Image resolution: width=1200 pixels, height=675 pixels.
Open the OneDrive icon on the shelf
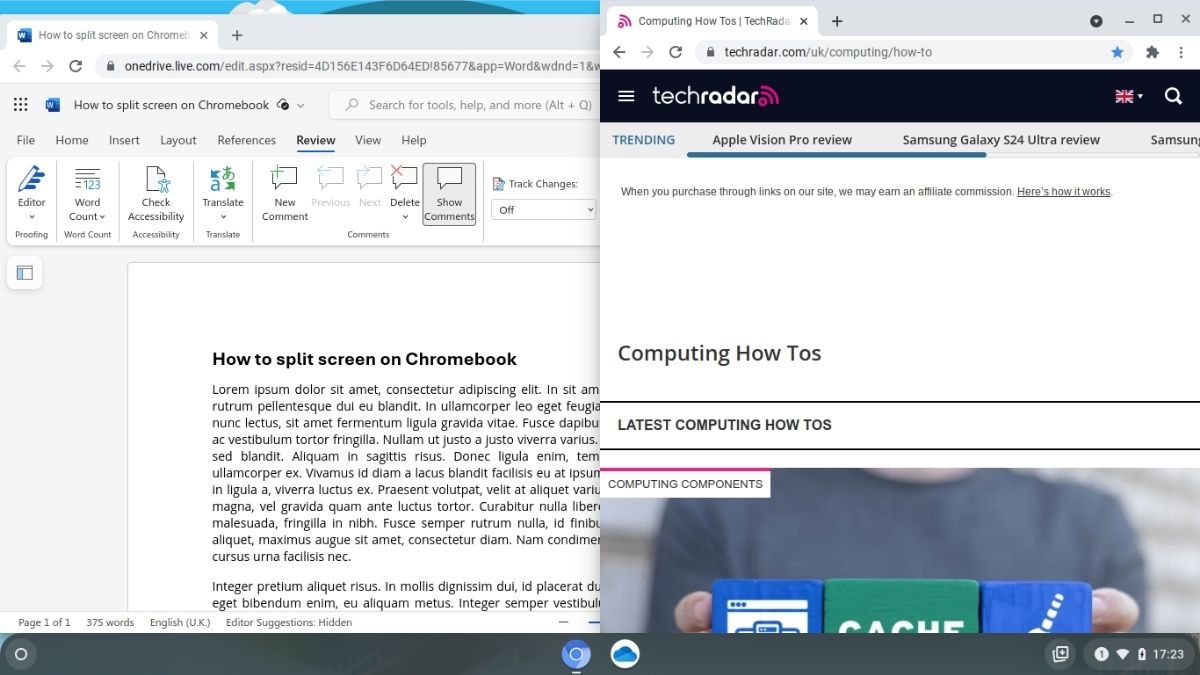[624, 654]
